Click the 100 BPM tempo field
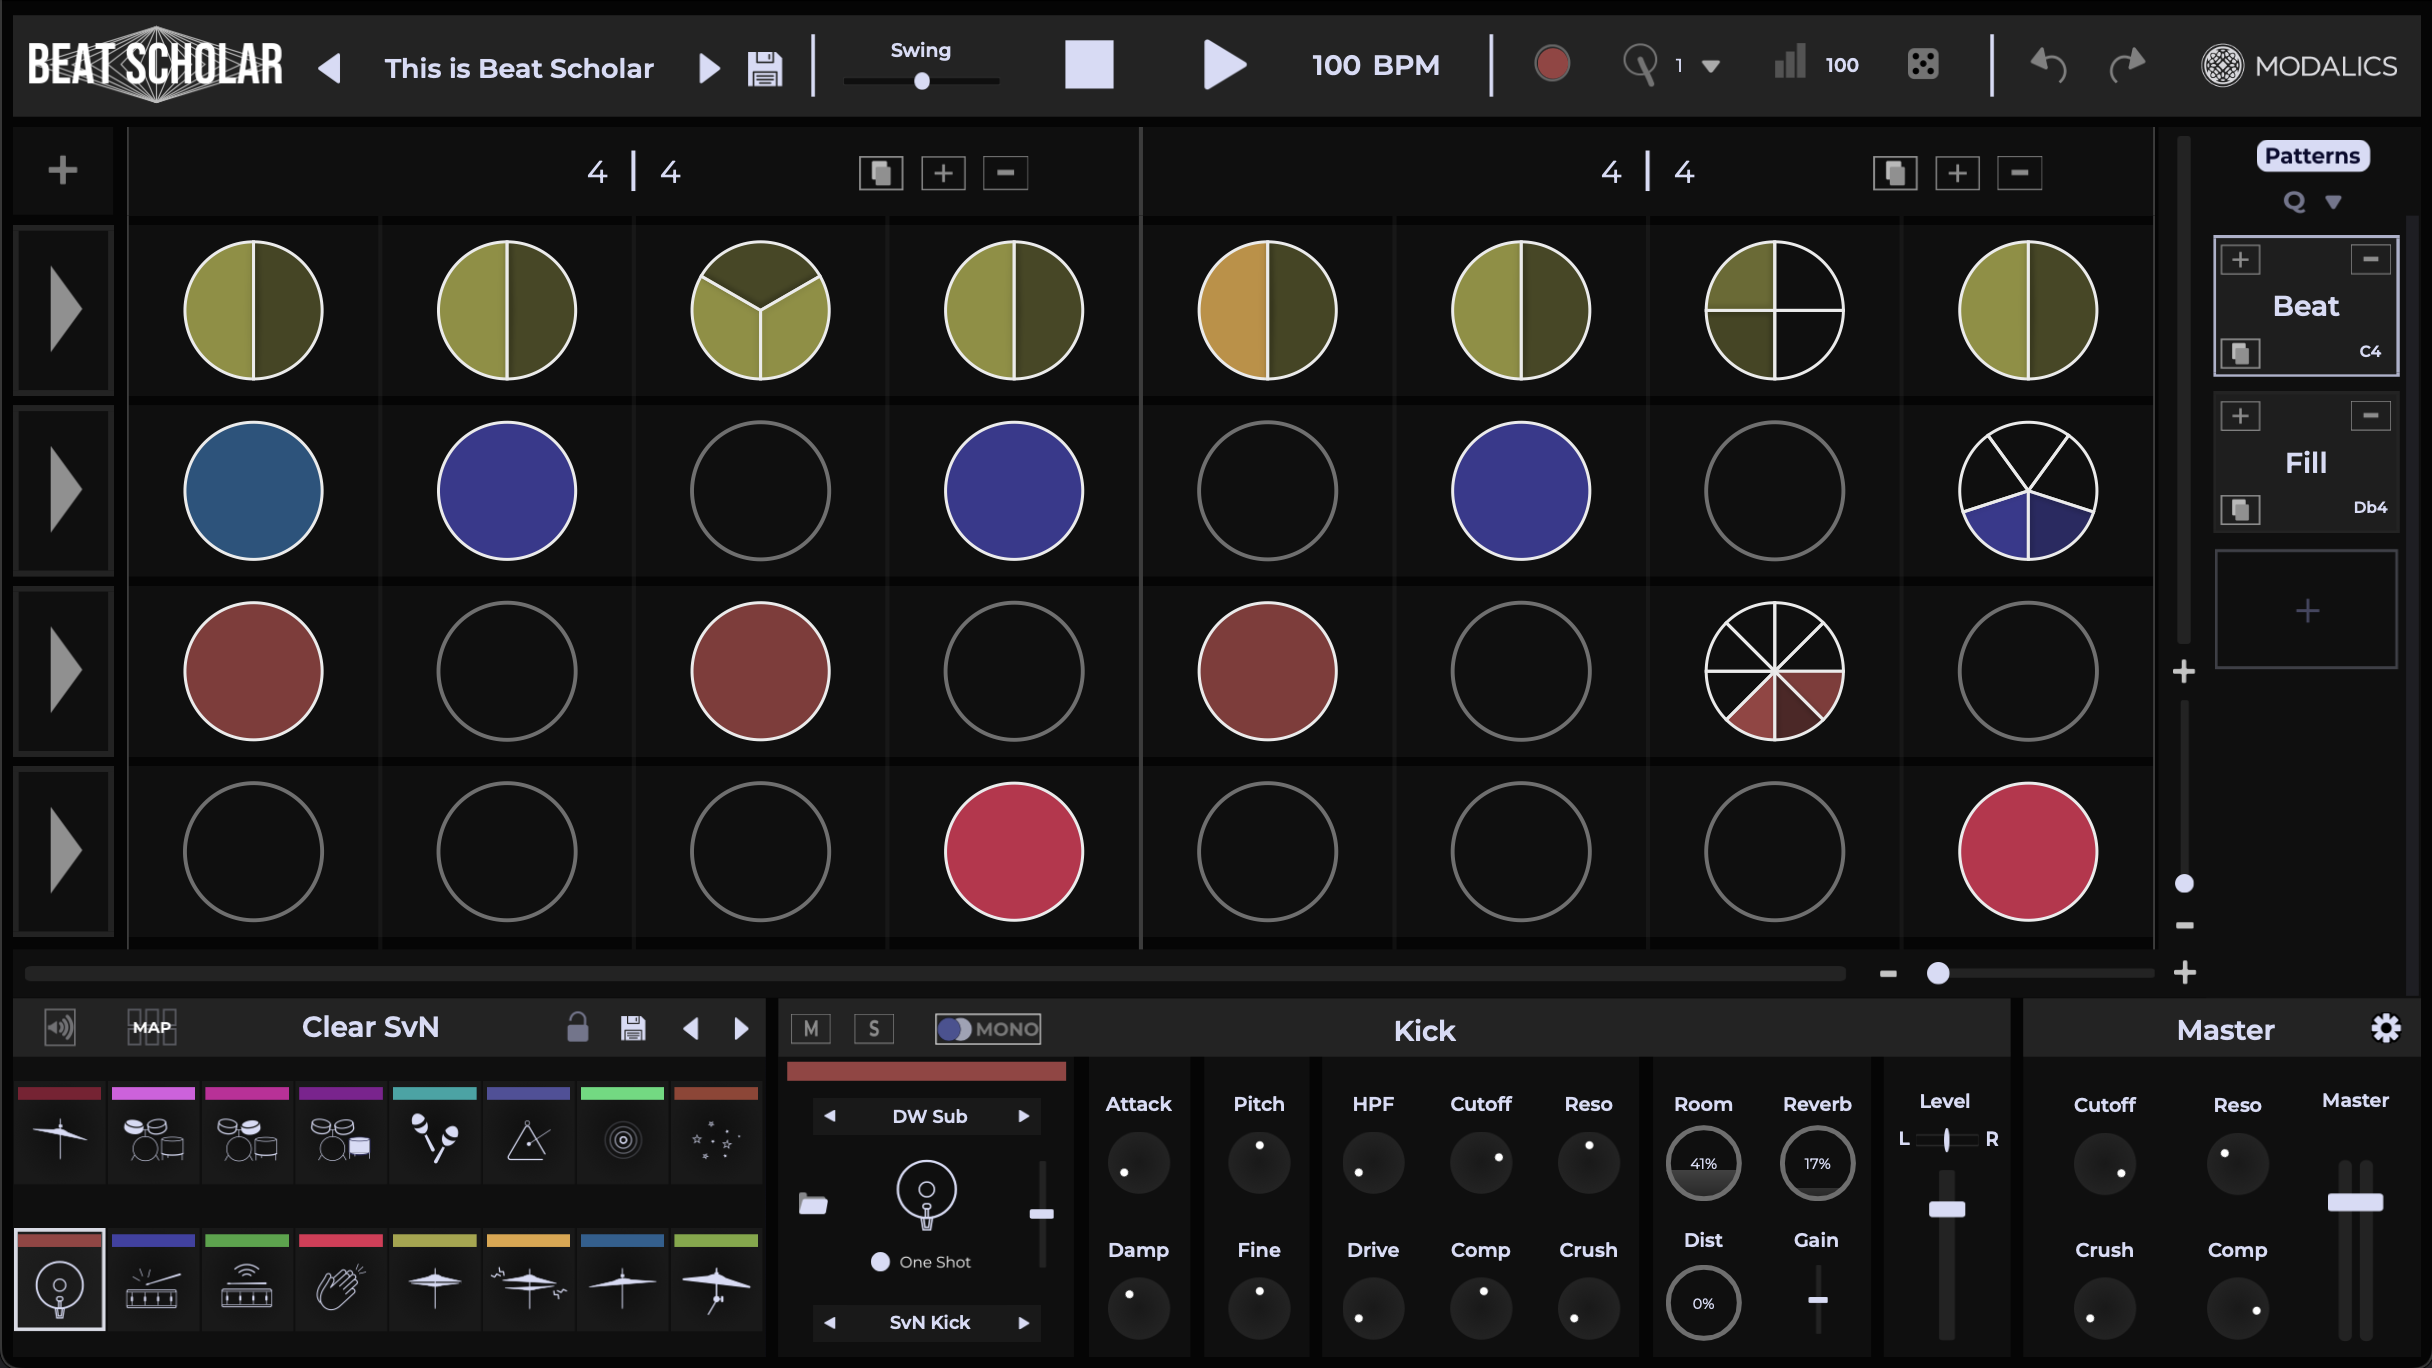This screenshot has height=1368, width=2432. [x=1376, y=66]
